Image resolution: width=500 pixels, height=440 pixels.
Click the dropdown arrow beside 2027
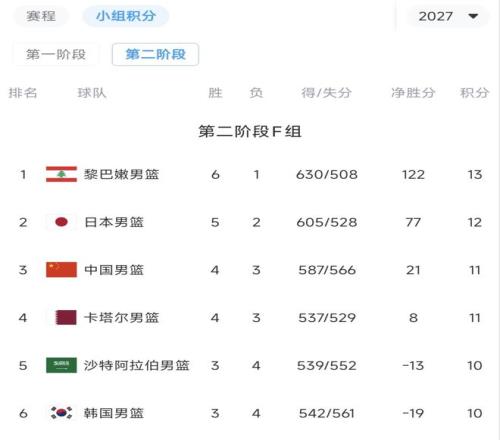tap(473, 16)
